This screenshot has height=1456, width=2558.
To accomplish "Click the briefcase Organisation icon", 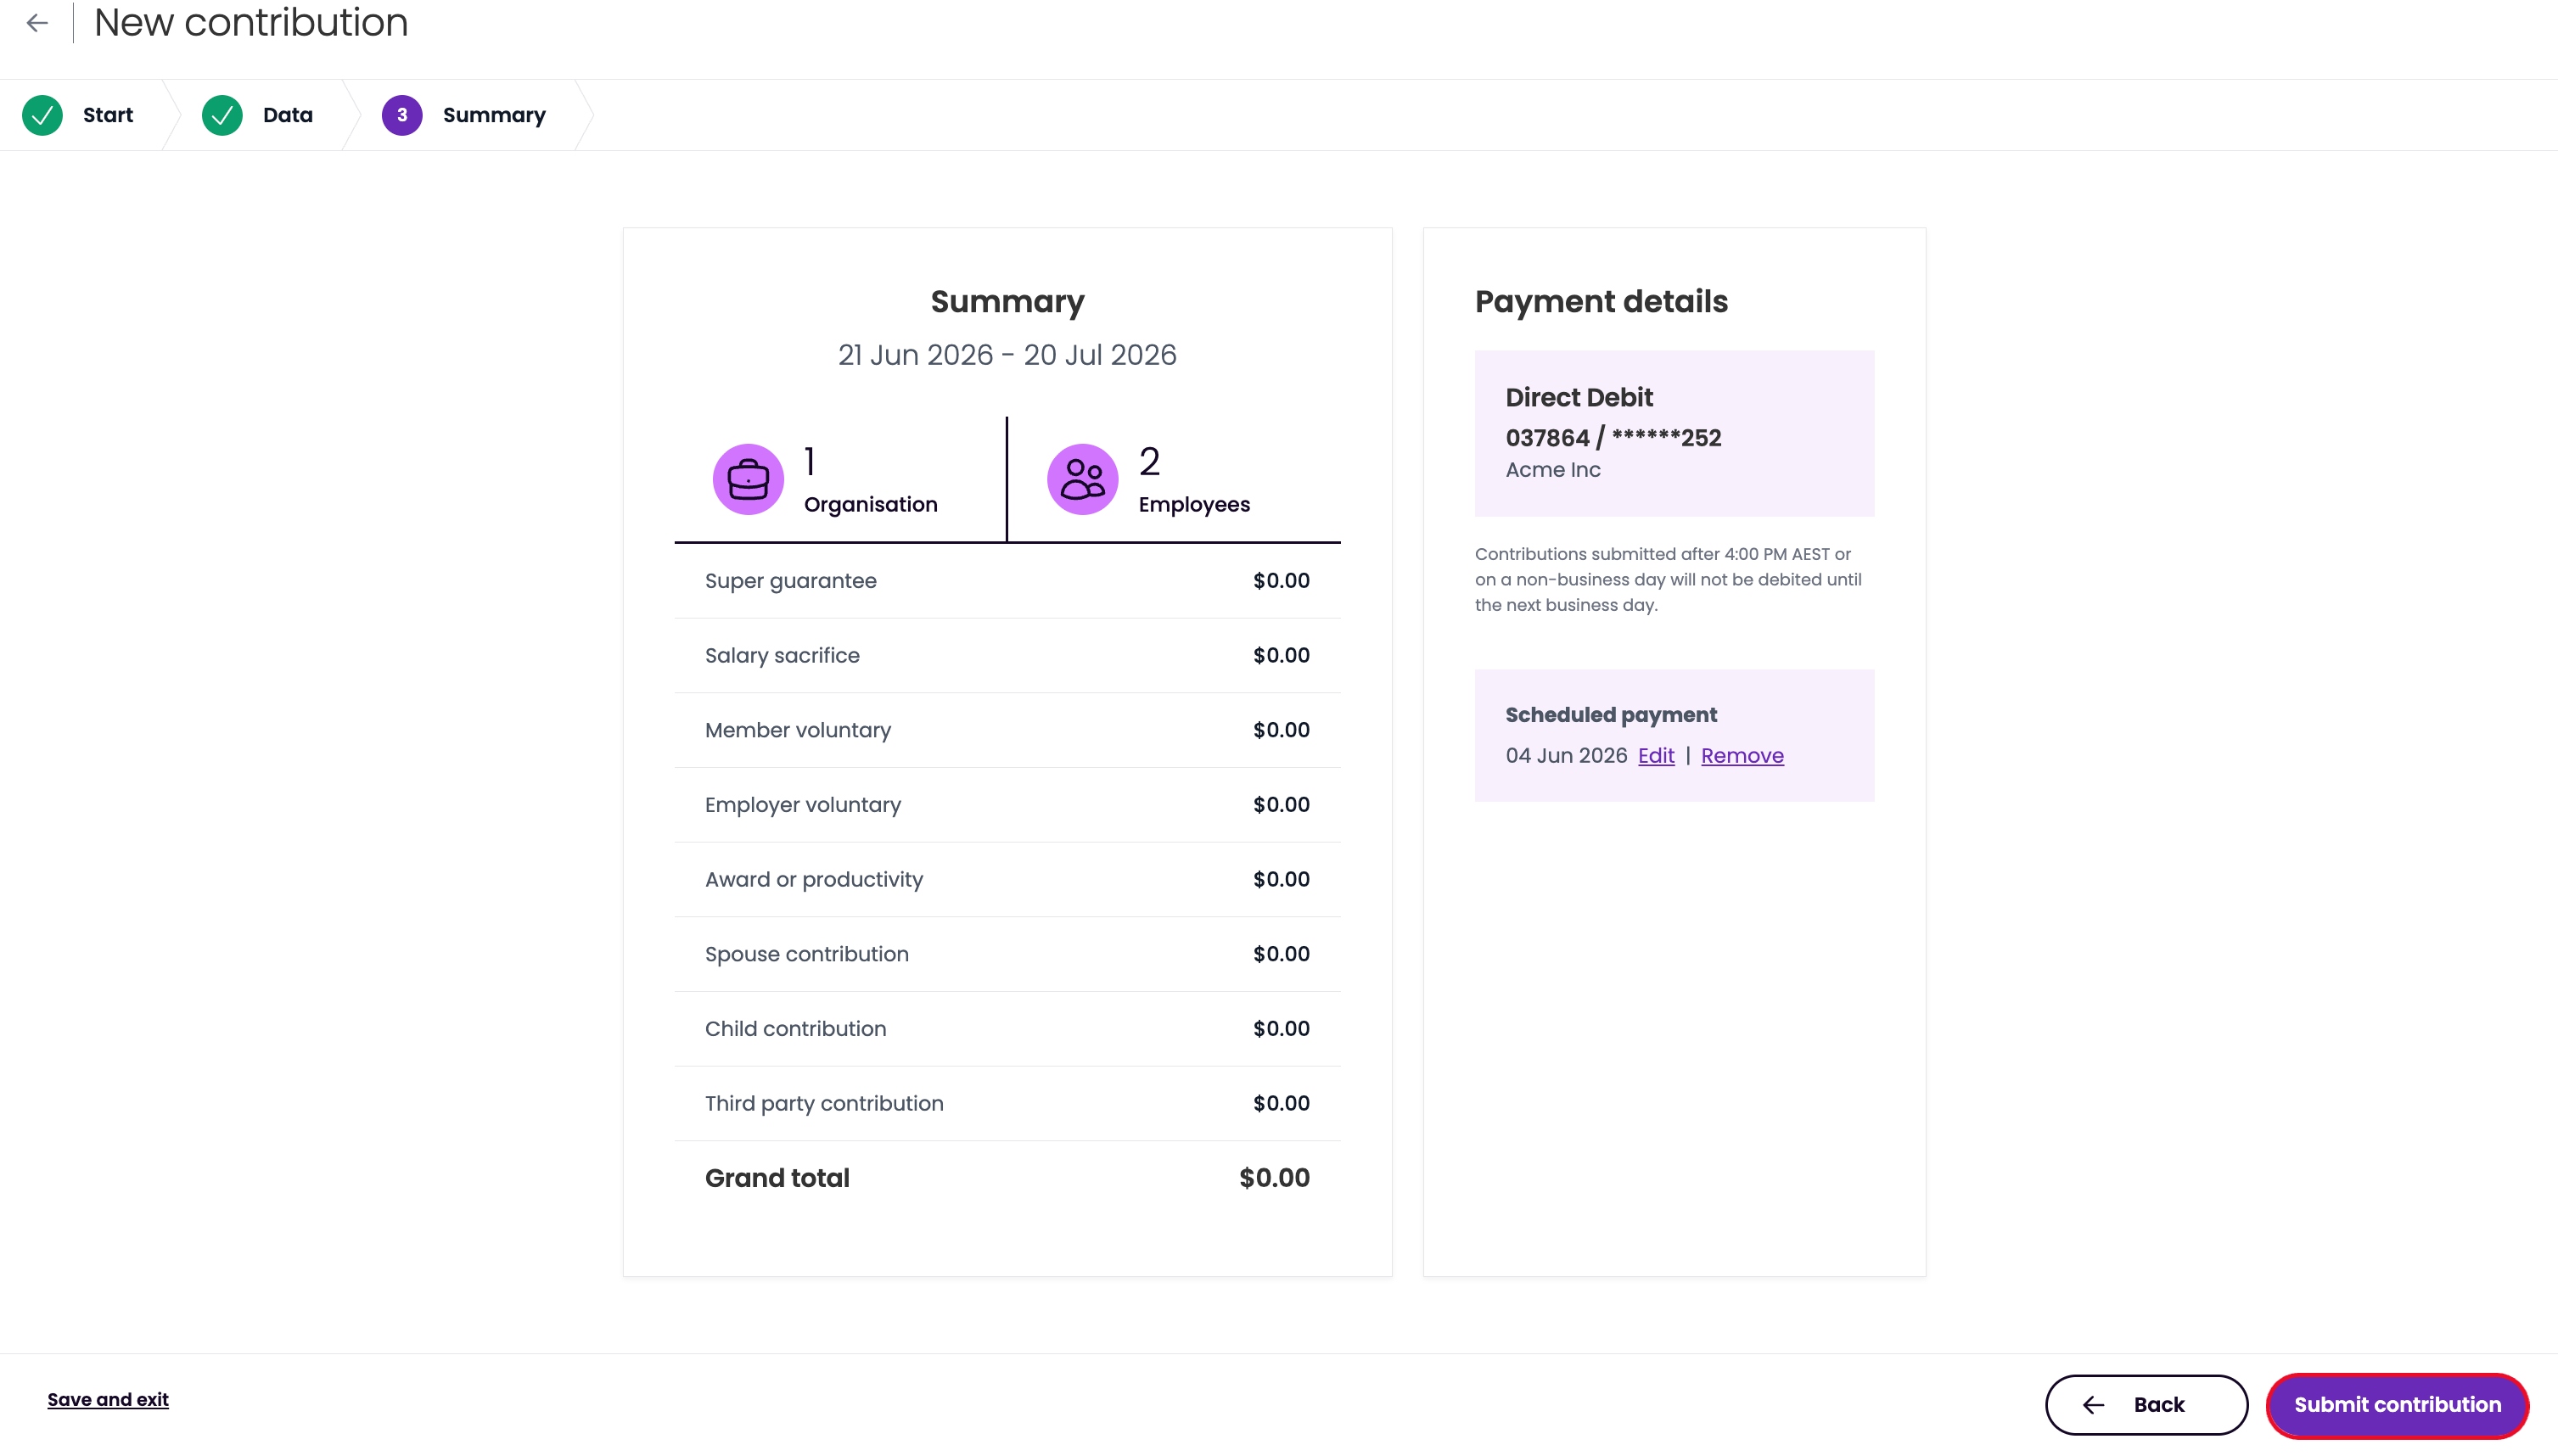I will tap(748, 479).
